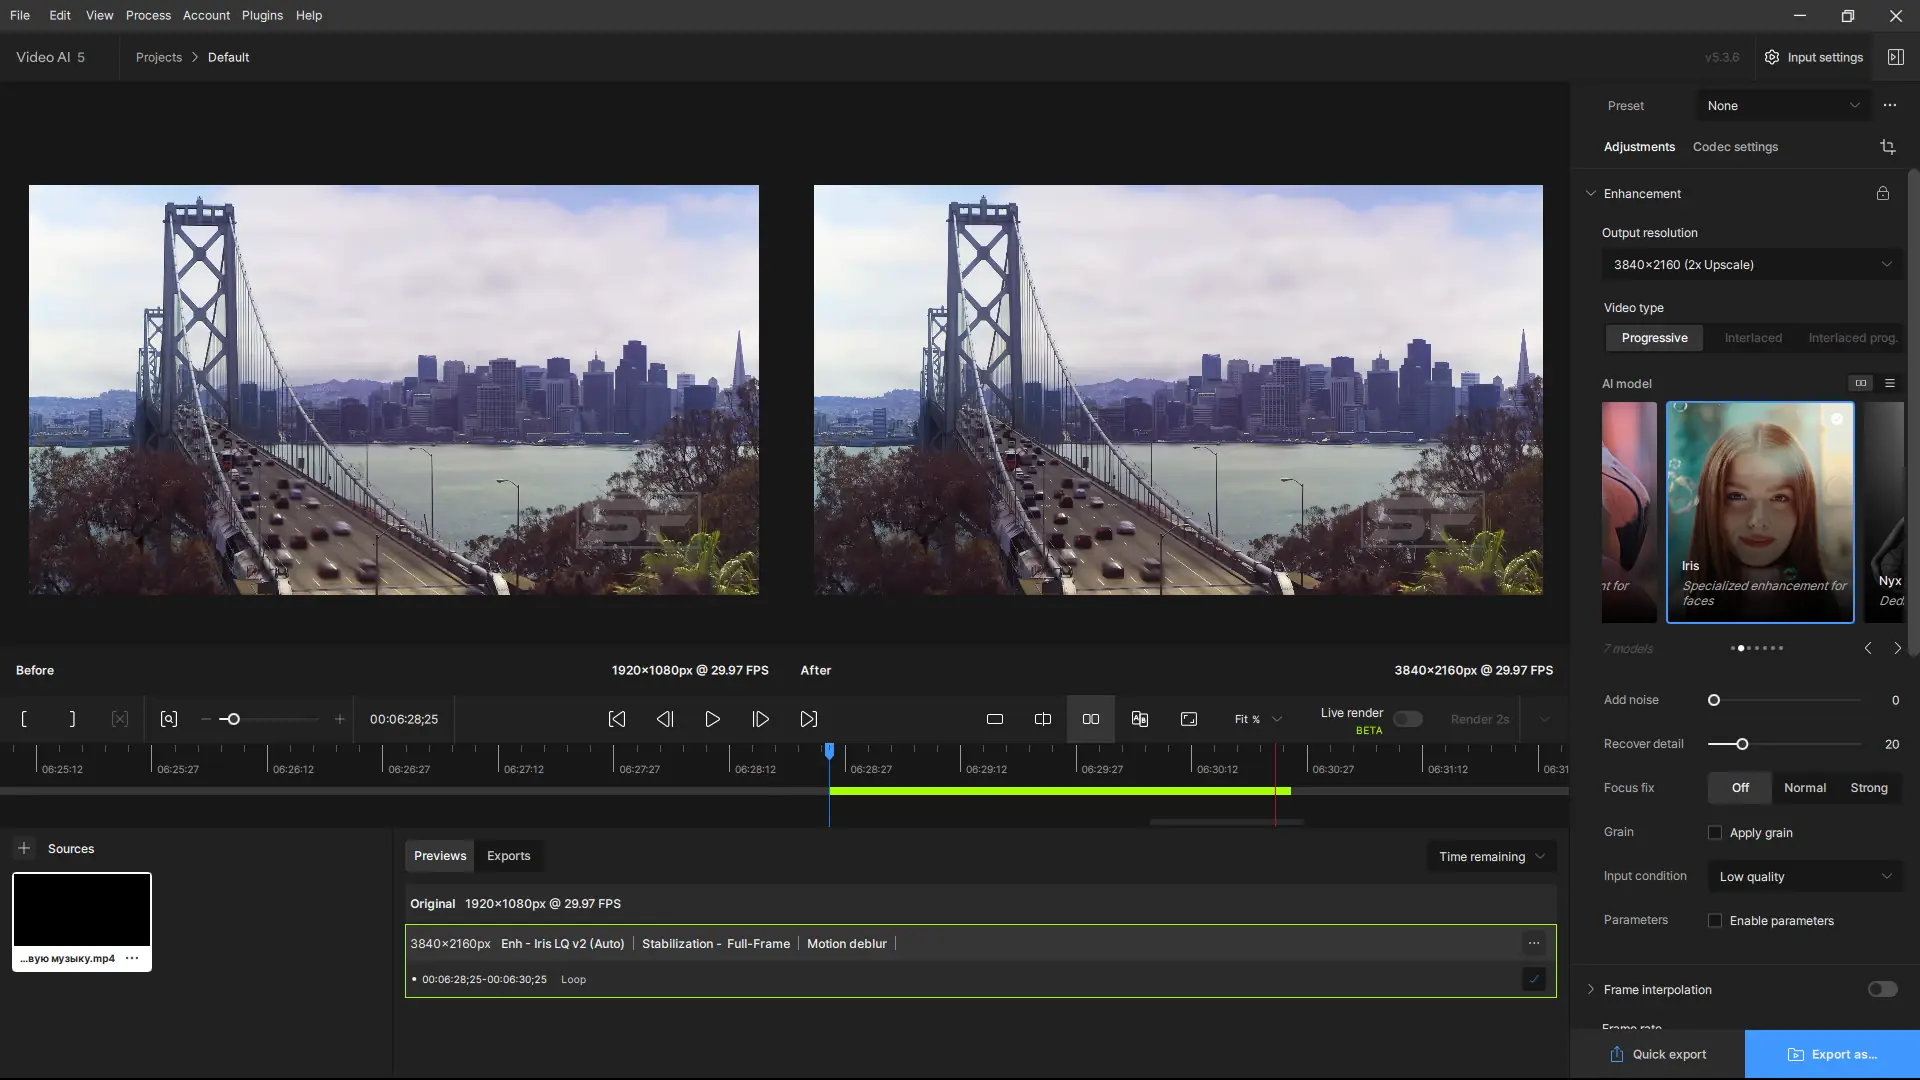Click the crop tool icon
Image resolution: width=1920 pixels, height=1080 pixels.
[1888, 147]
